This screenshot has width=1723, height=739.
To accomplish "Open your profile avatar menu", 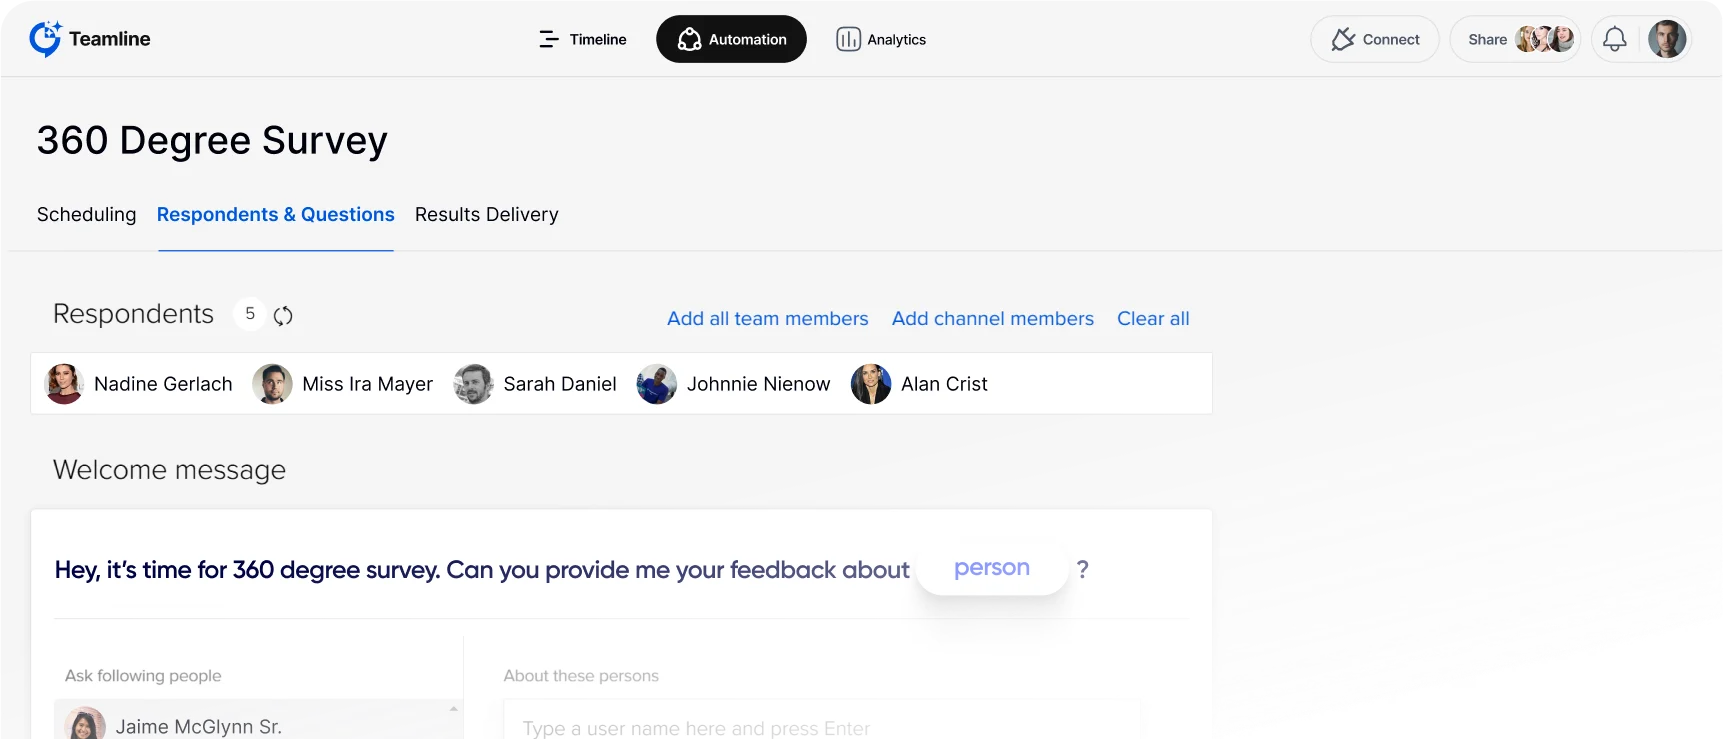I will 1667,39.
